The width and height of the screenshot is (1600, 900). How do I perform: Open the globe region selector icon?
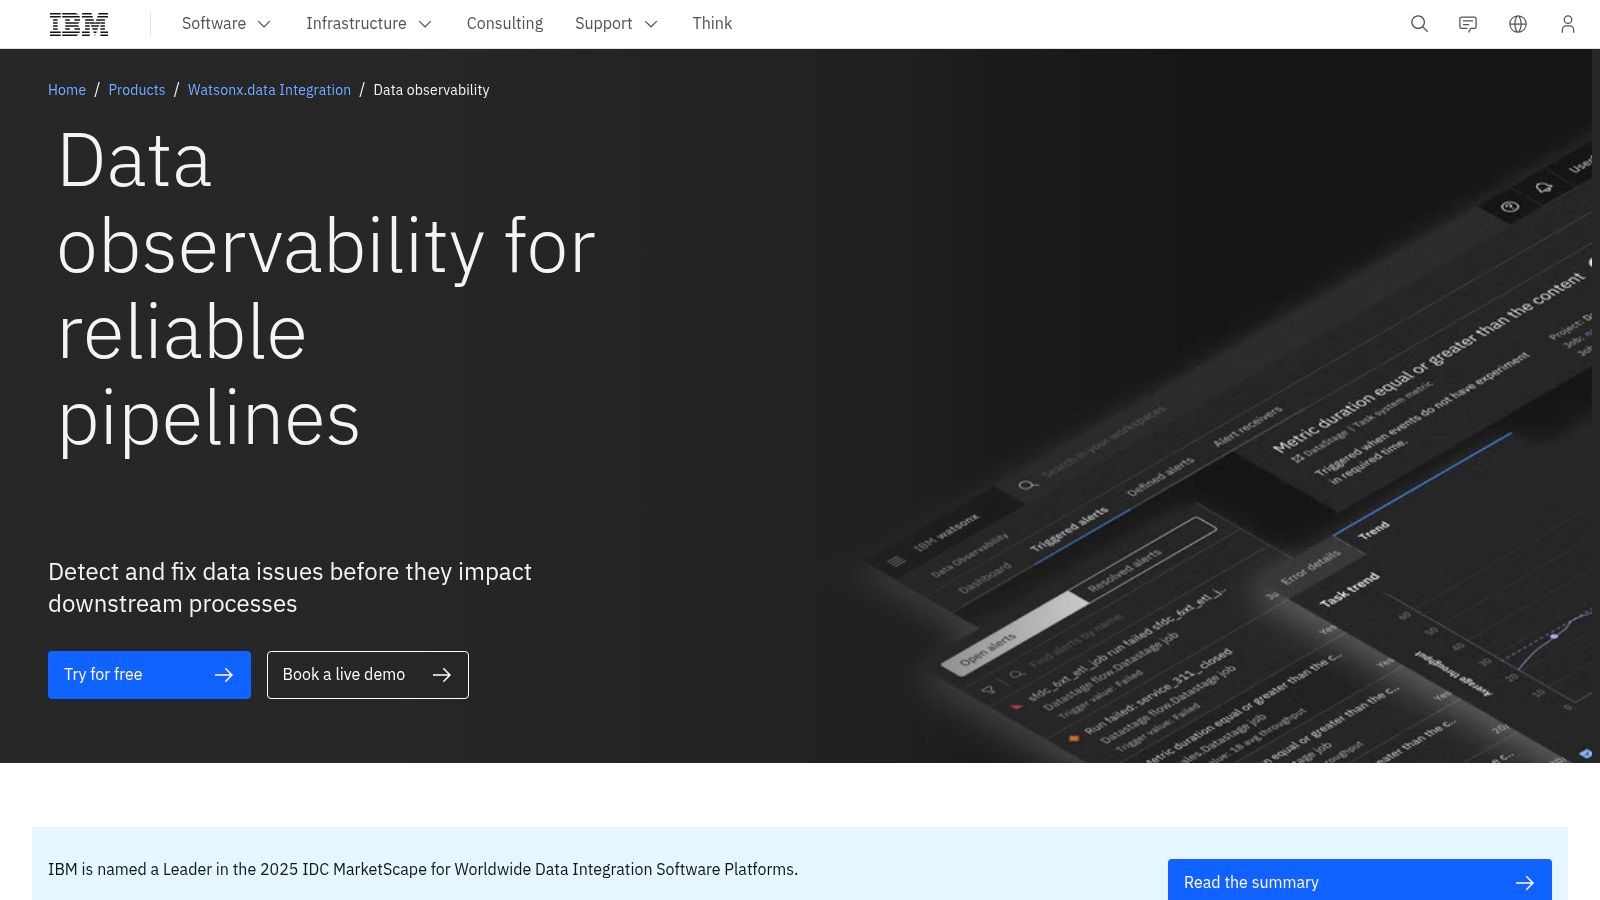1518,24
